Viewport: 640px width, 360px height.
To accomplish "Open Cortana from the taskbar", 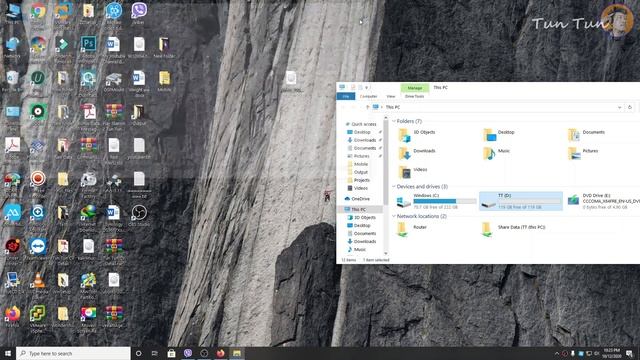I will coord(138,353).
